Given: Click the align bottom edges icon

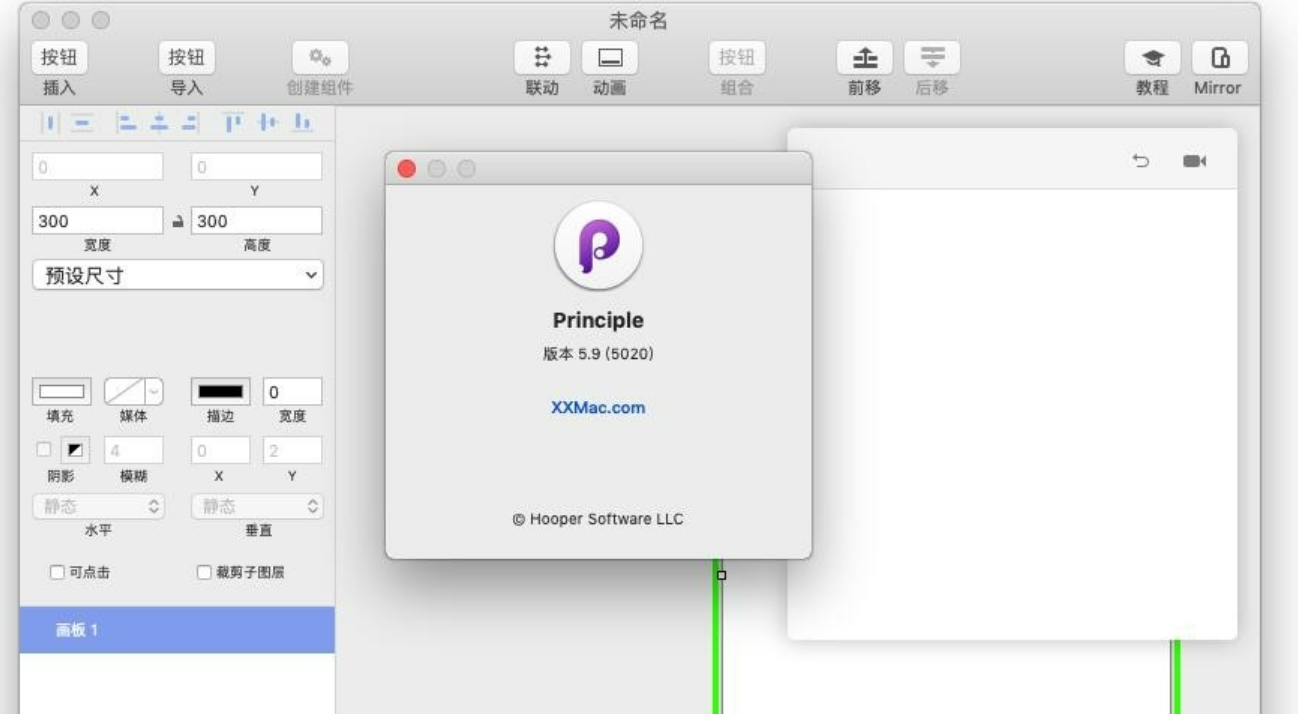Looking at the screenshot, I should point(302,123).
